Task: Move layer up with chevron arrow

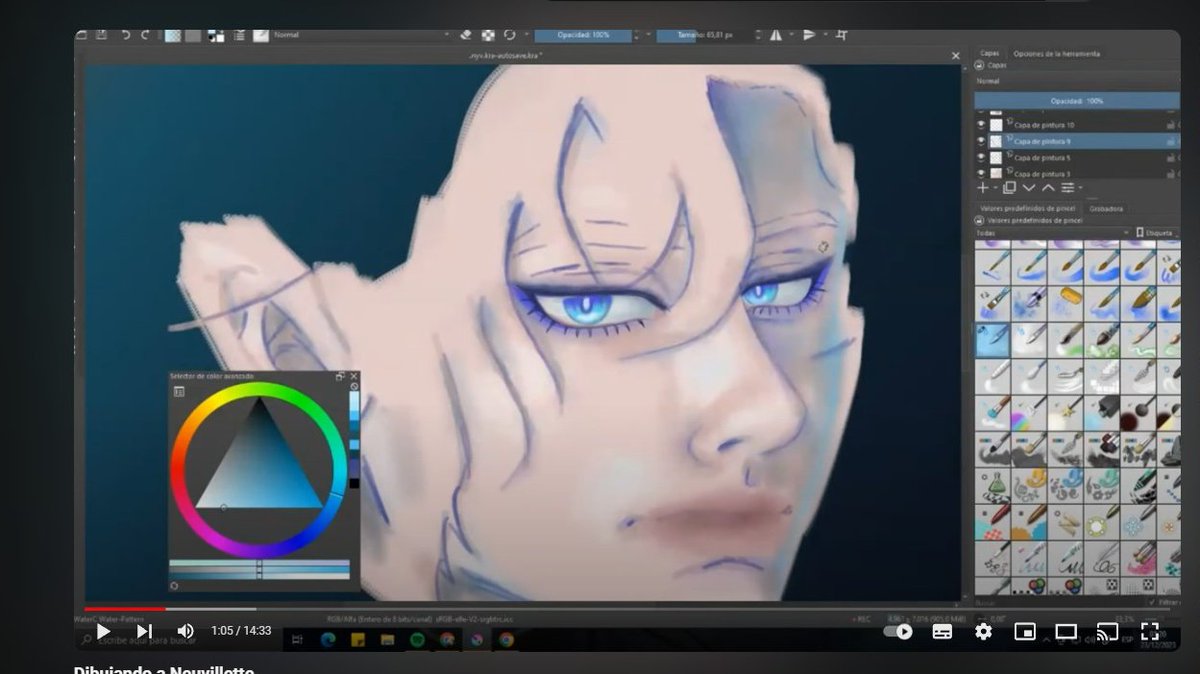Action: tap(1048, 188)
